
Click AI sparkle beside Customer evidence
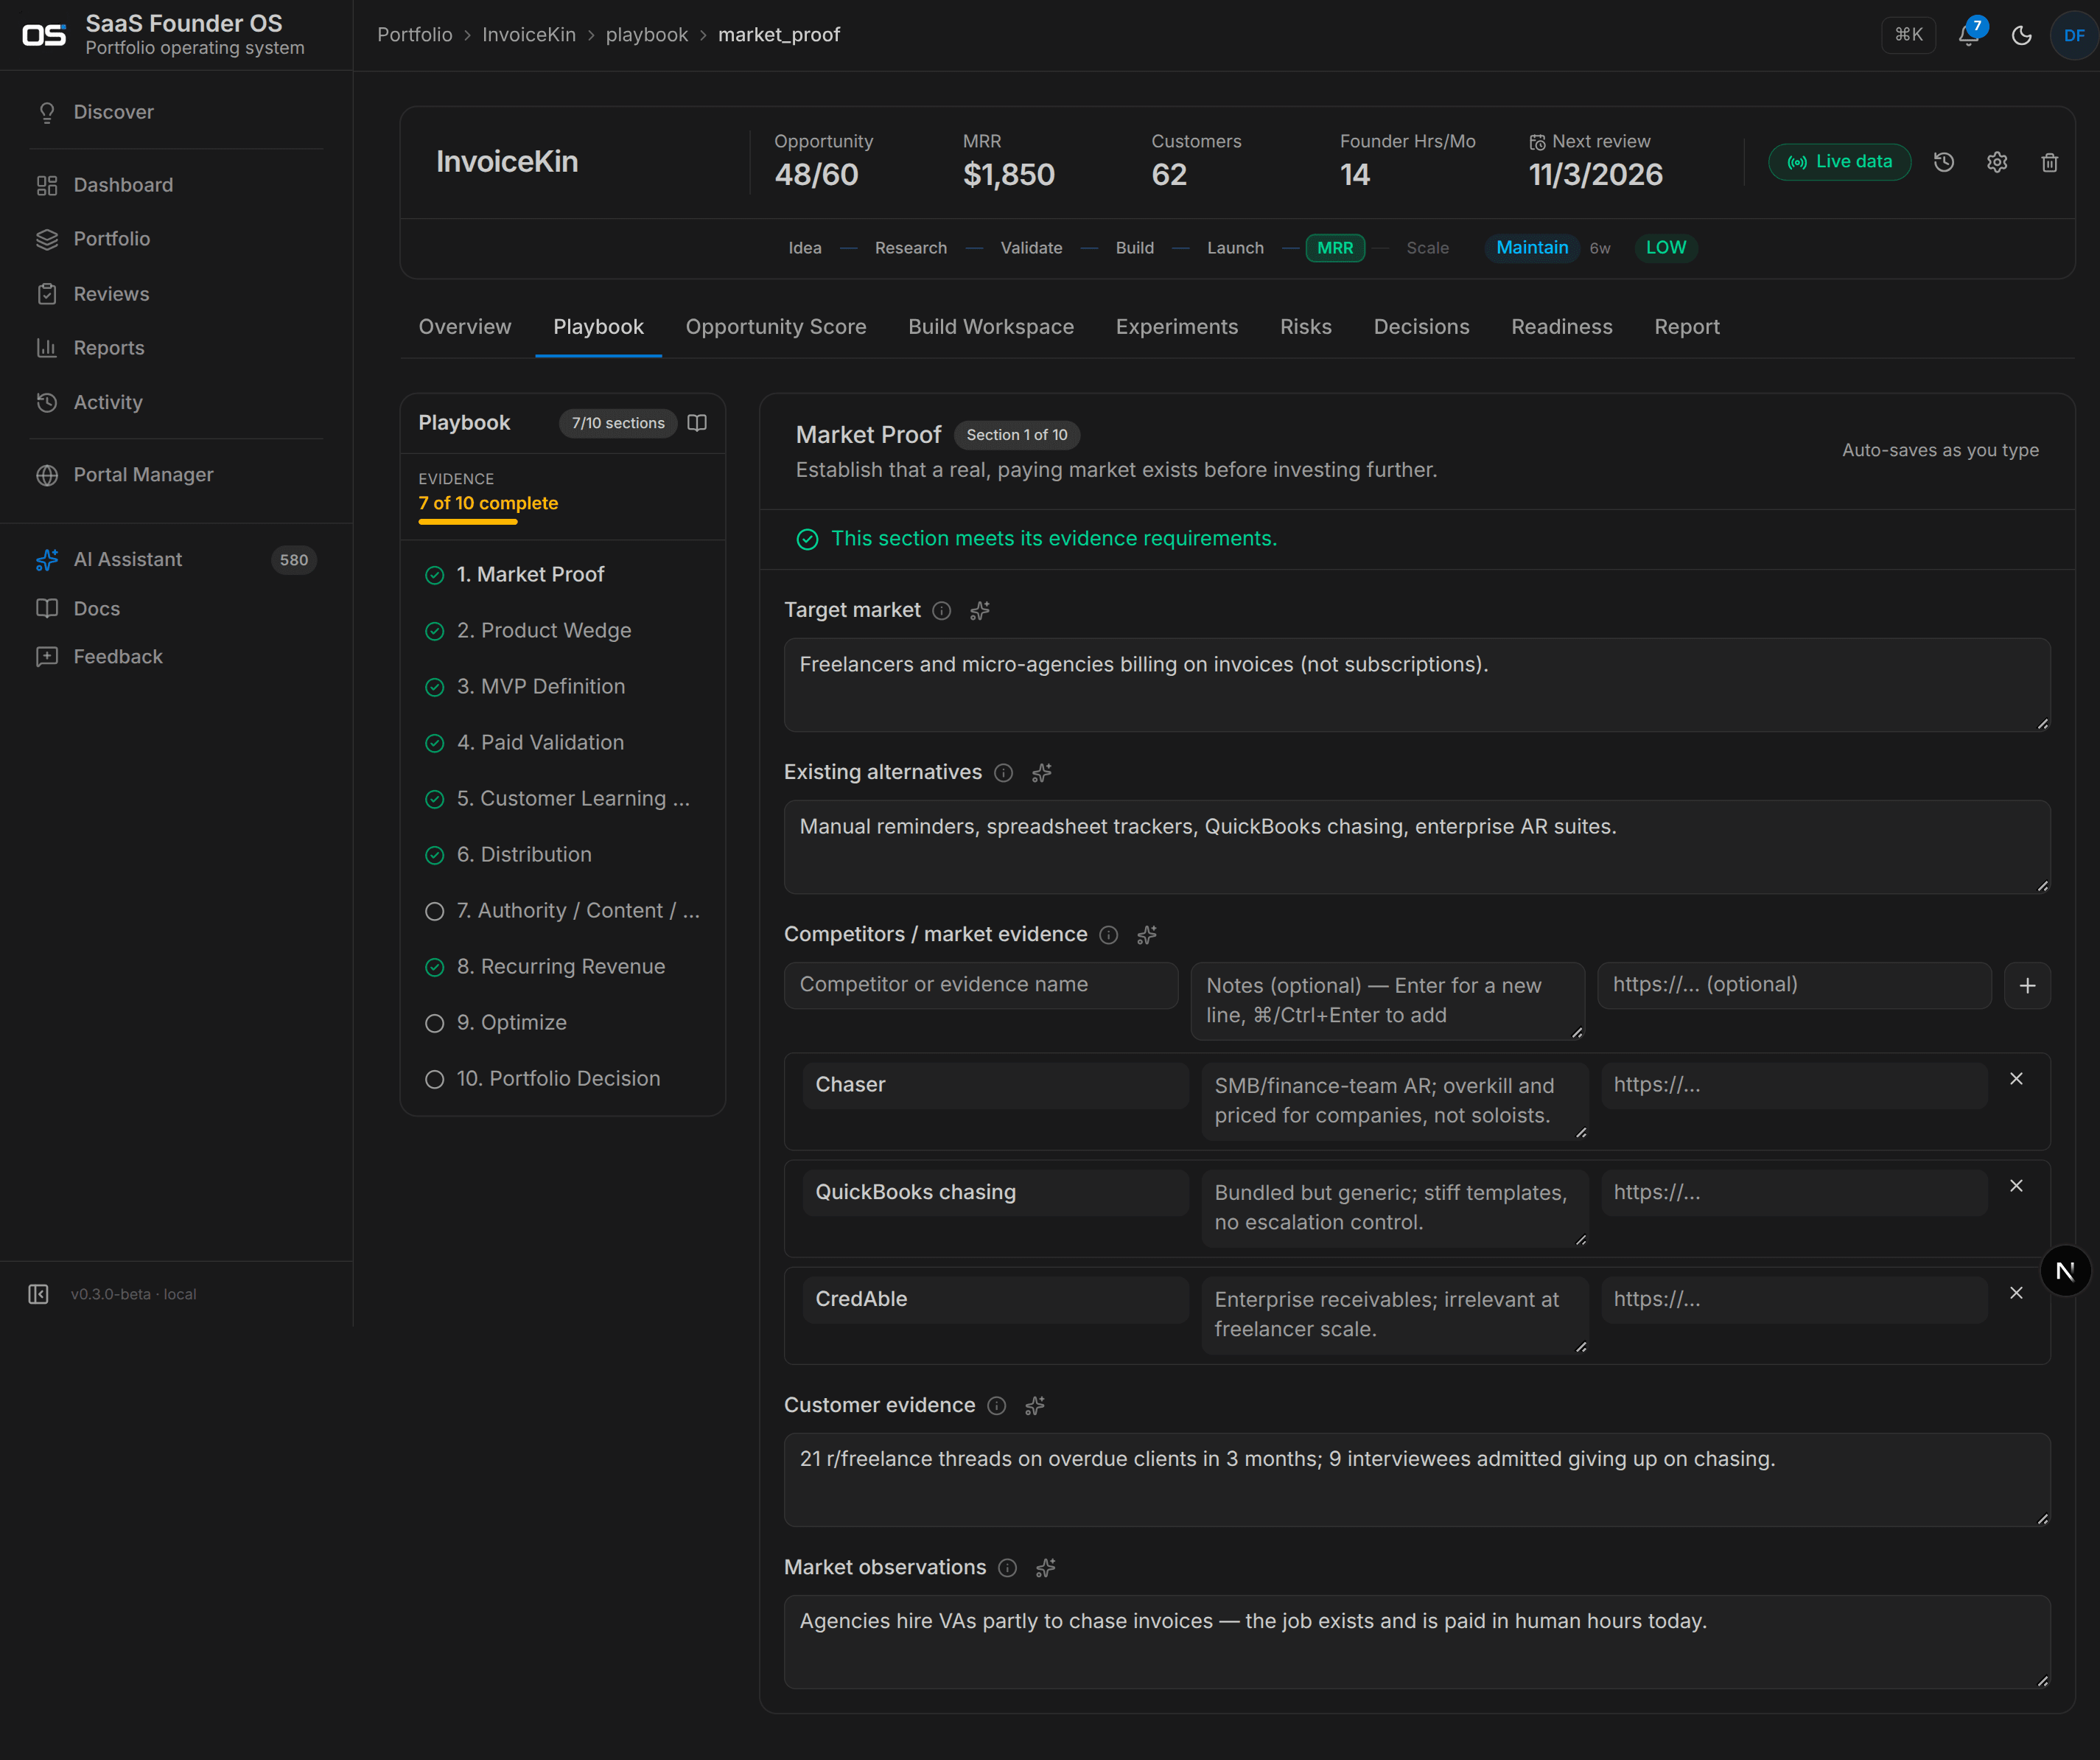tap(1035, 1405)
